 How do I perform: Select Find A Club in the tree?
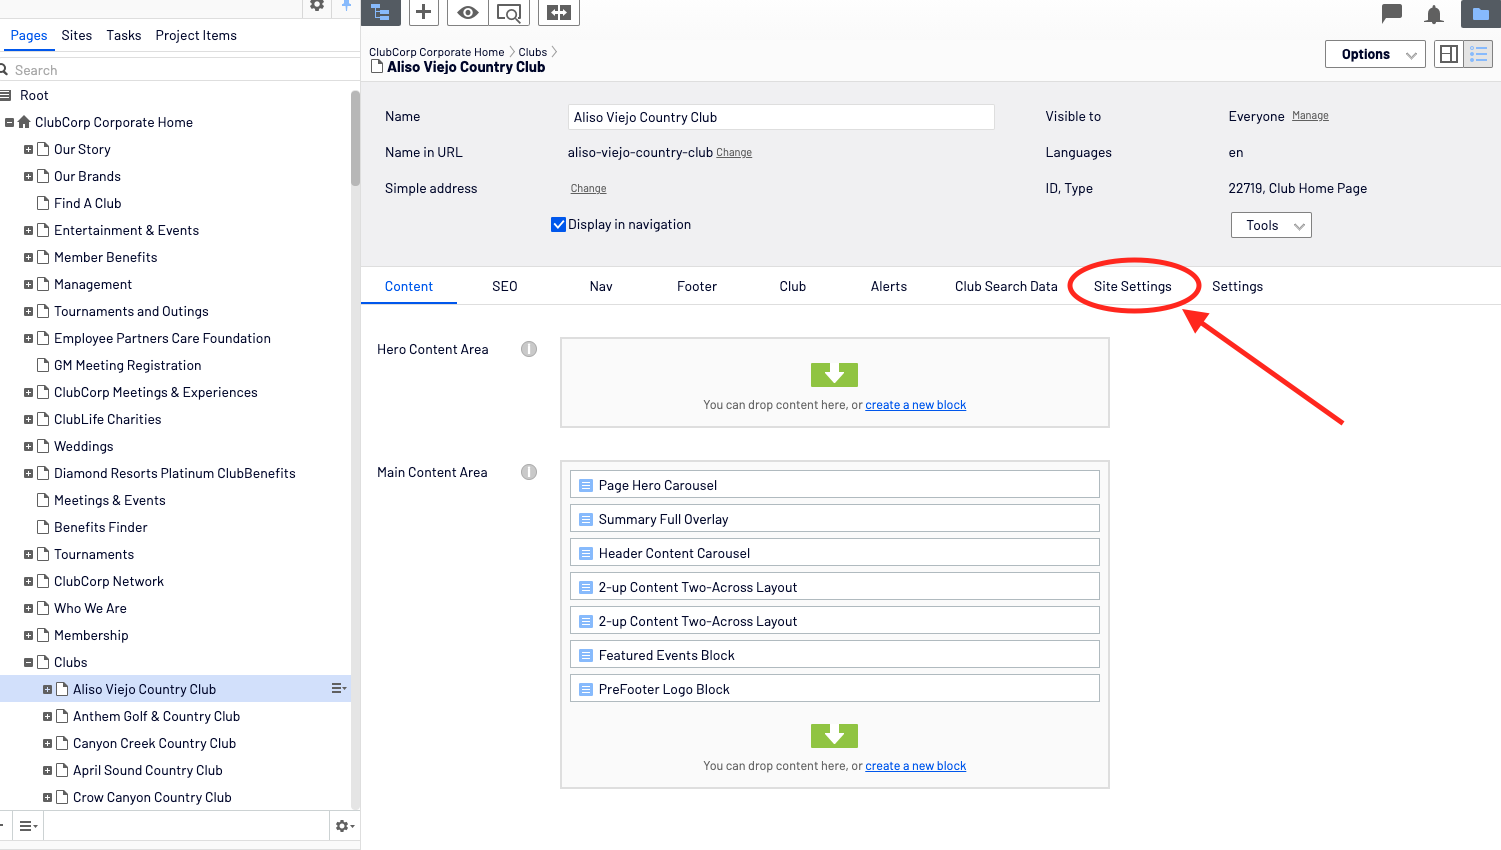click(x=88, y=203)
